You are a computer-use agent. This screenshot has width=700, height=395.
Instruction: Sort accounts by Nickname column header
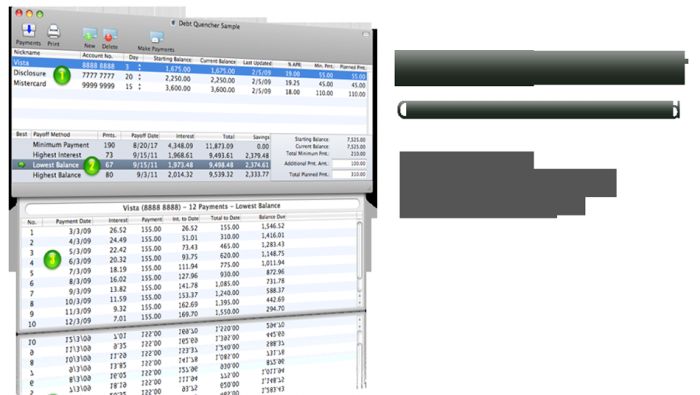[x=46, y=53]
